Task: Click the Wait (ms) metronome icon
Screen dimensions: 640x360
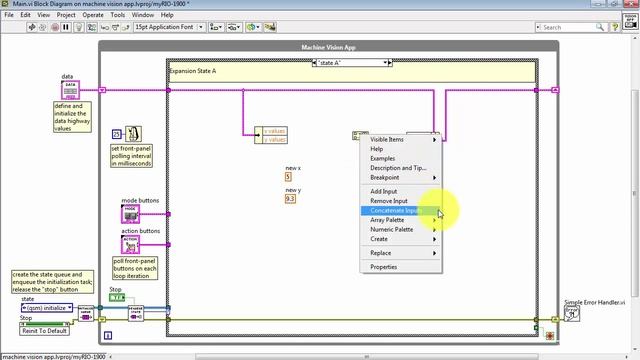Action: pos(133,134)
